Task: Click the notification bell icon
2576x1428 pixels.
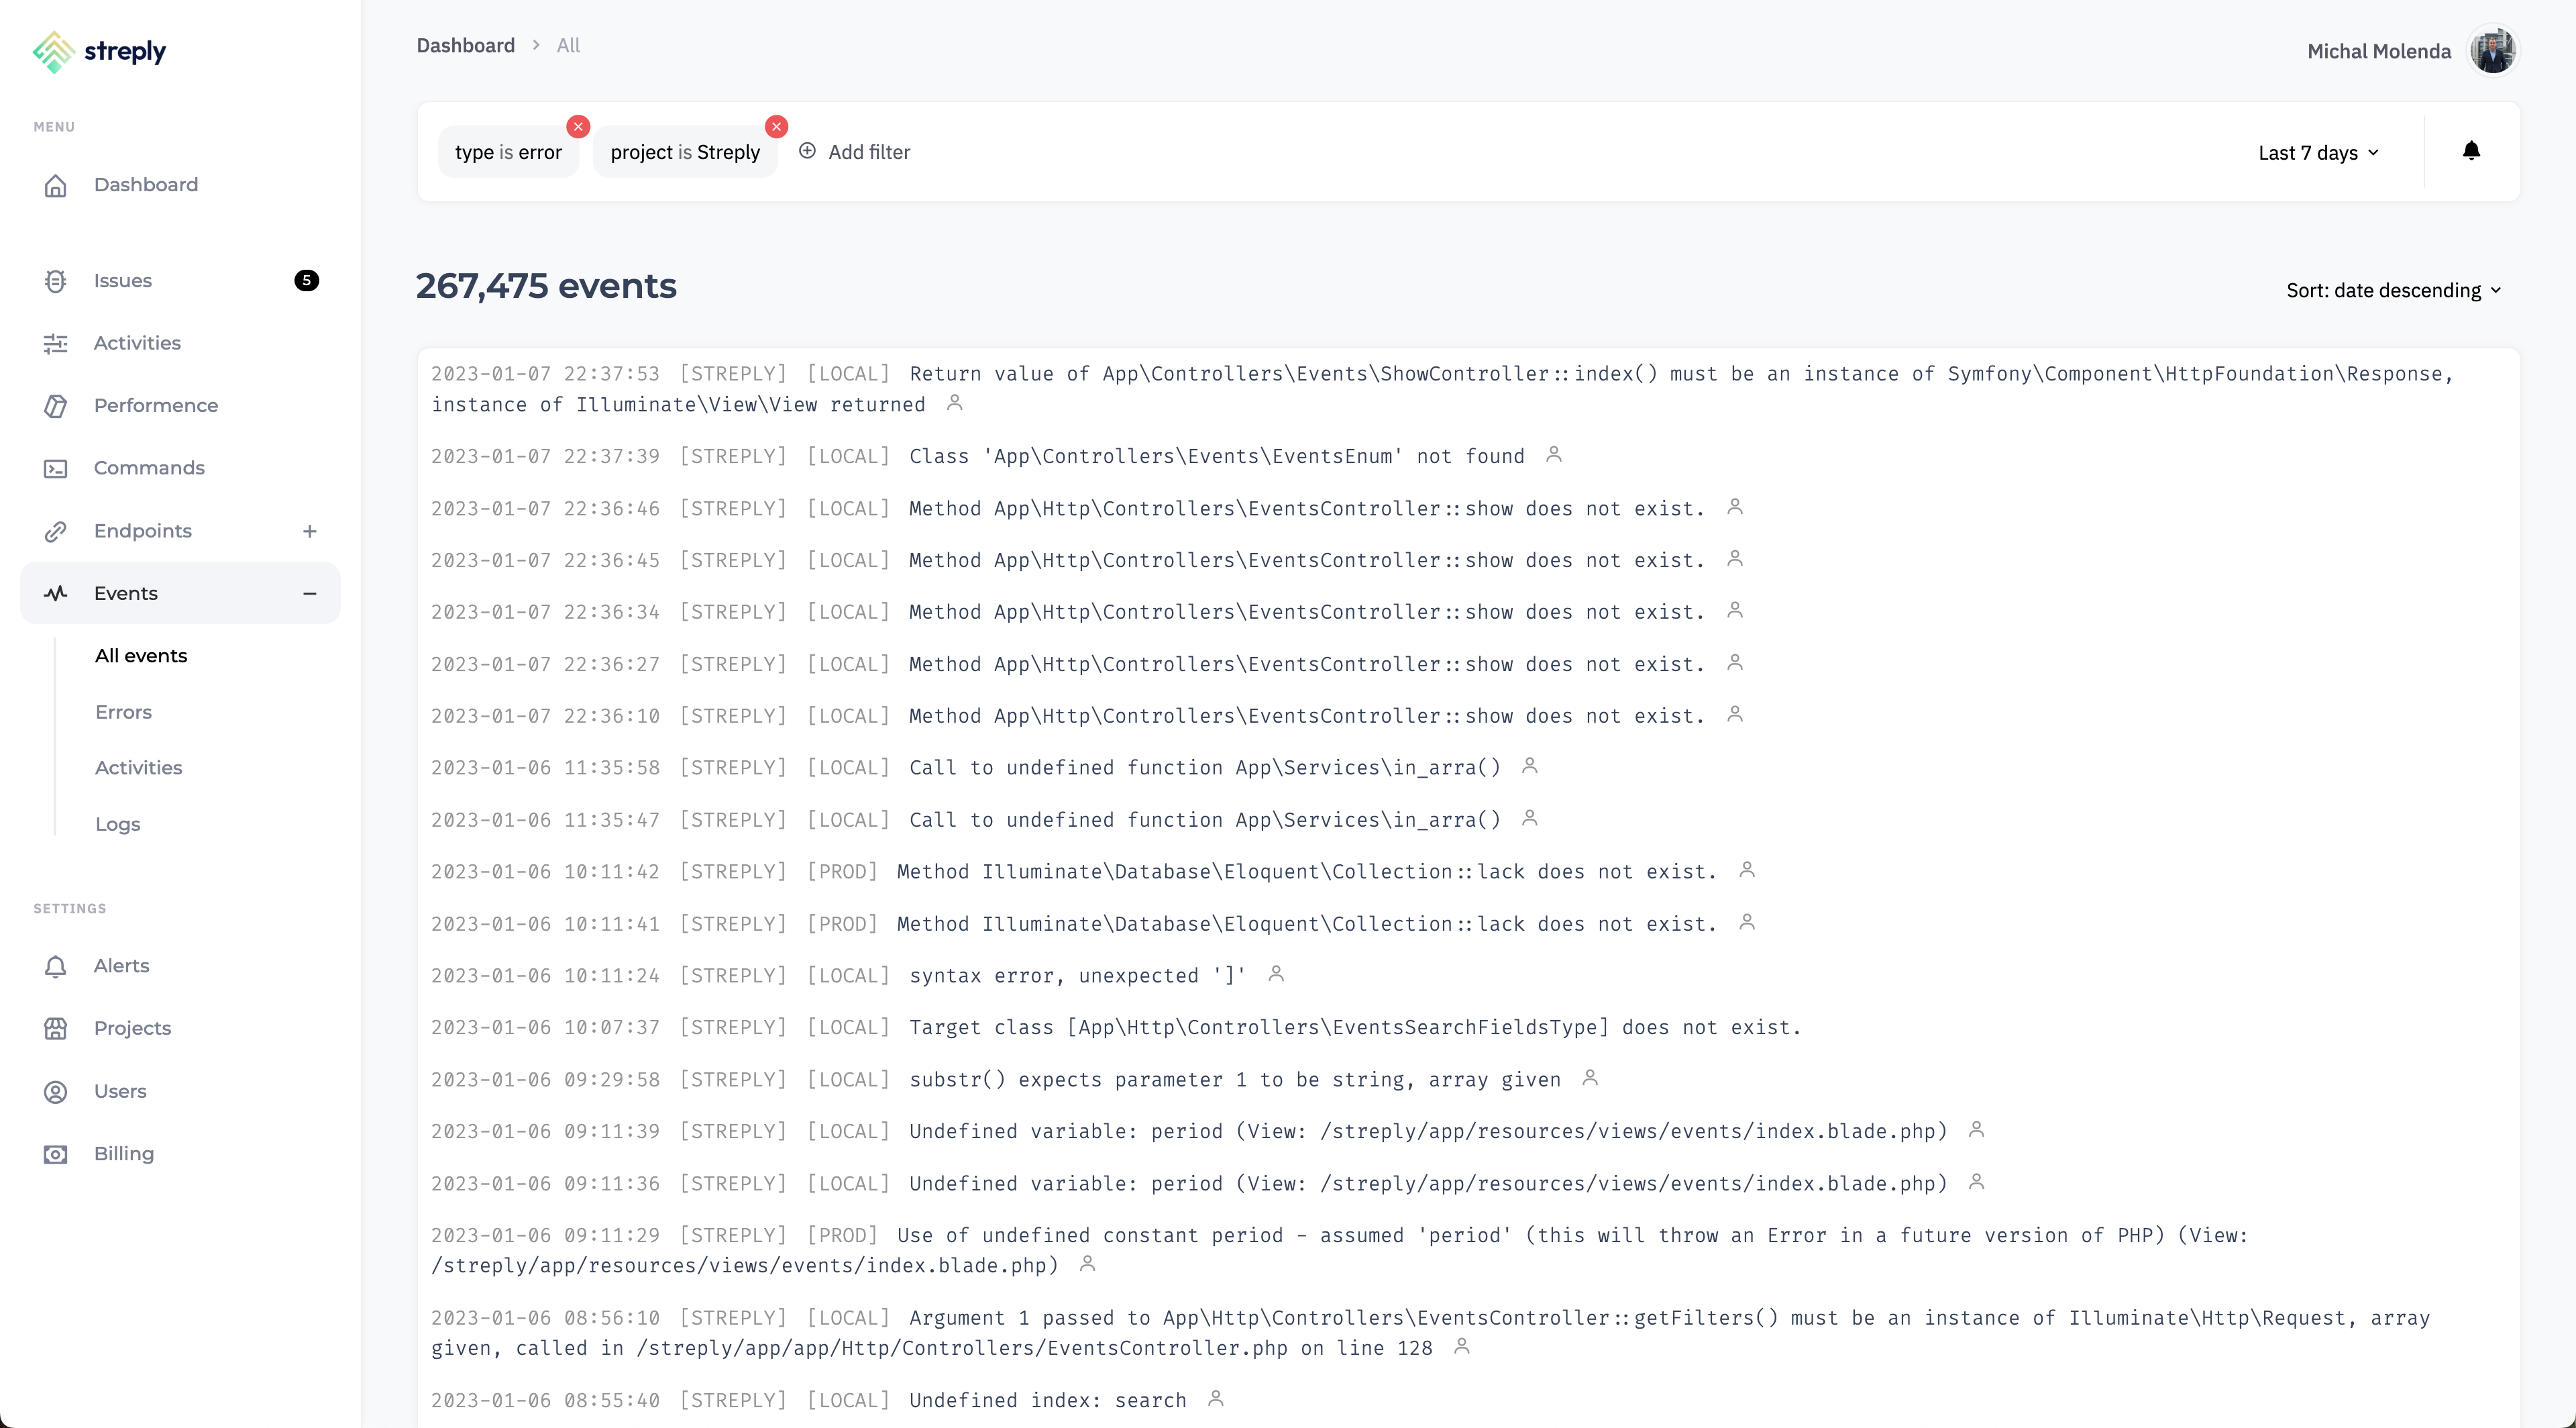Action: pos(2471,151)
